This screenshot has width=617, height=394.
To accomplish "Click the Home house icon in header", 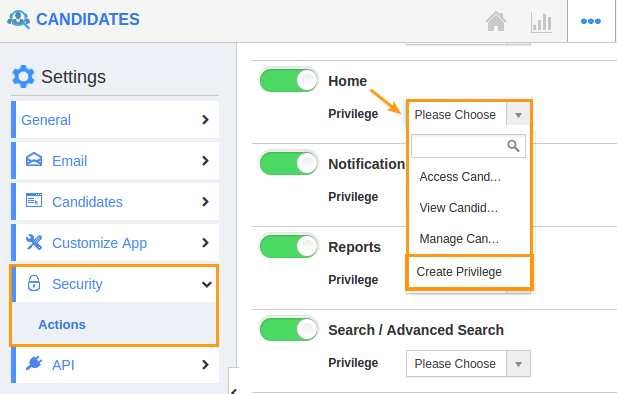I will click(496, 21).
